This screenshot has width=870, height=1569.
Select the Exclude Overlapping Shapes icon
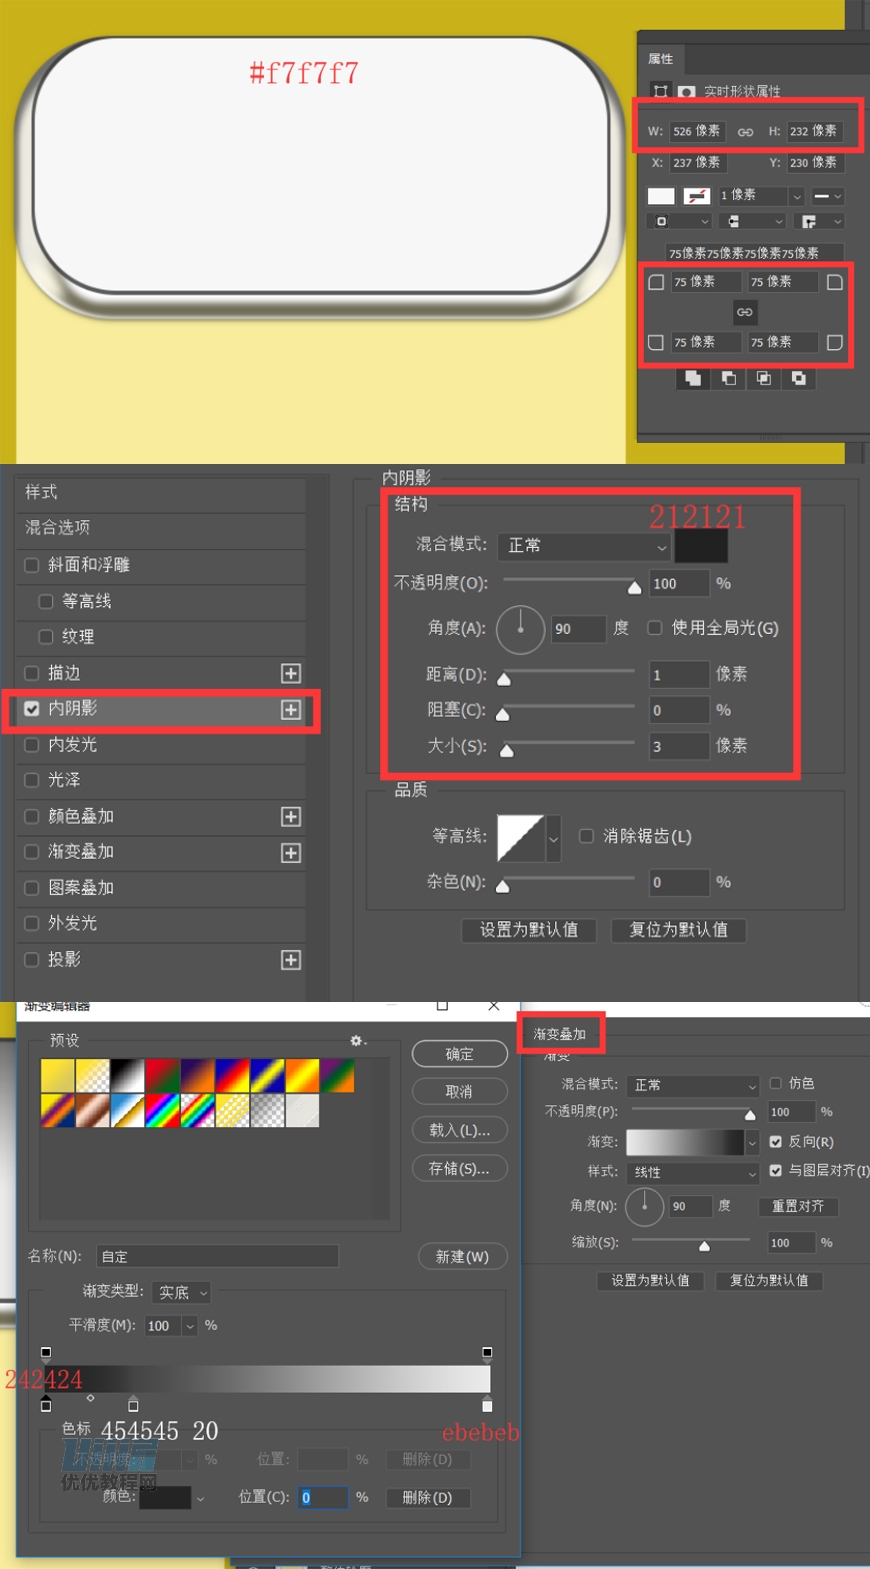(x=798, y=378)
